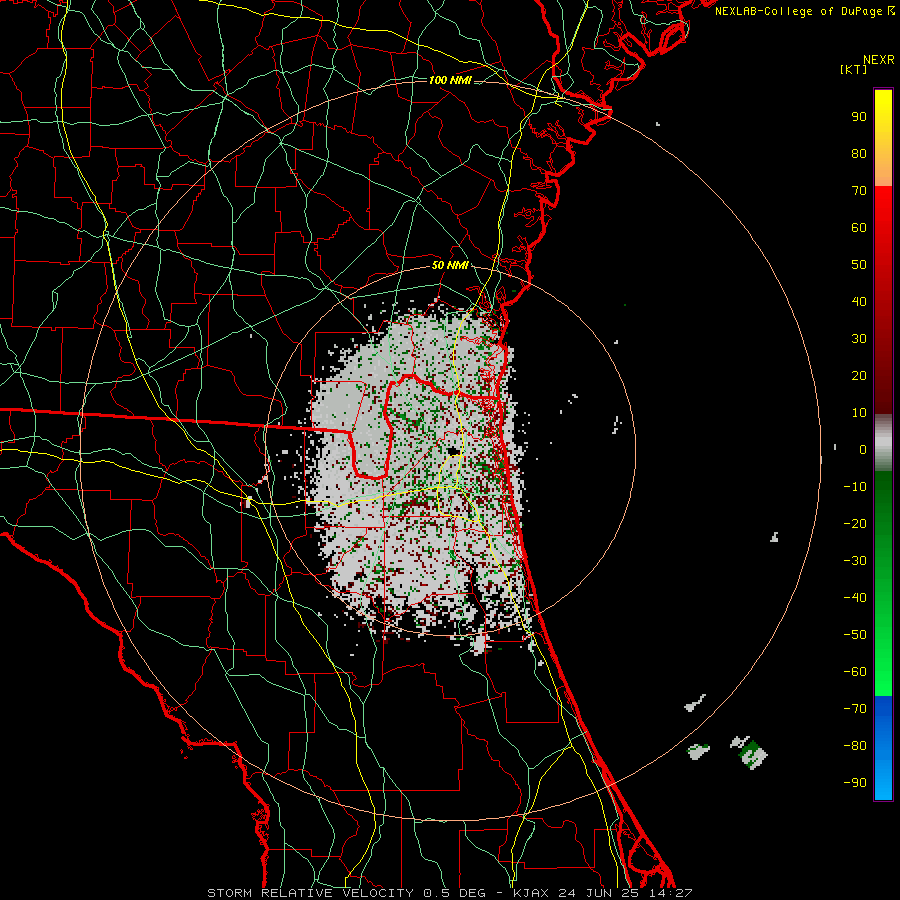Click the -10 knots scale label

point(855,487)
